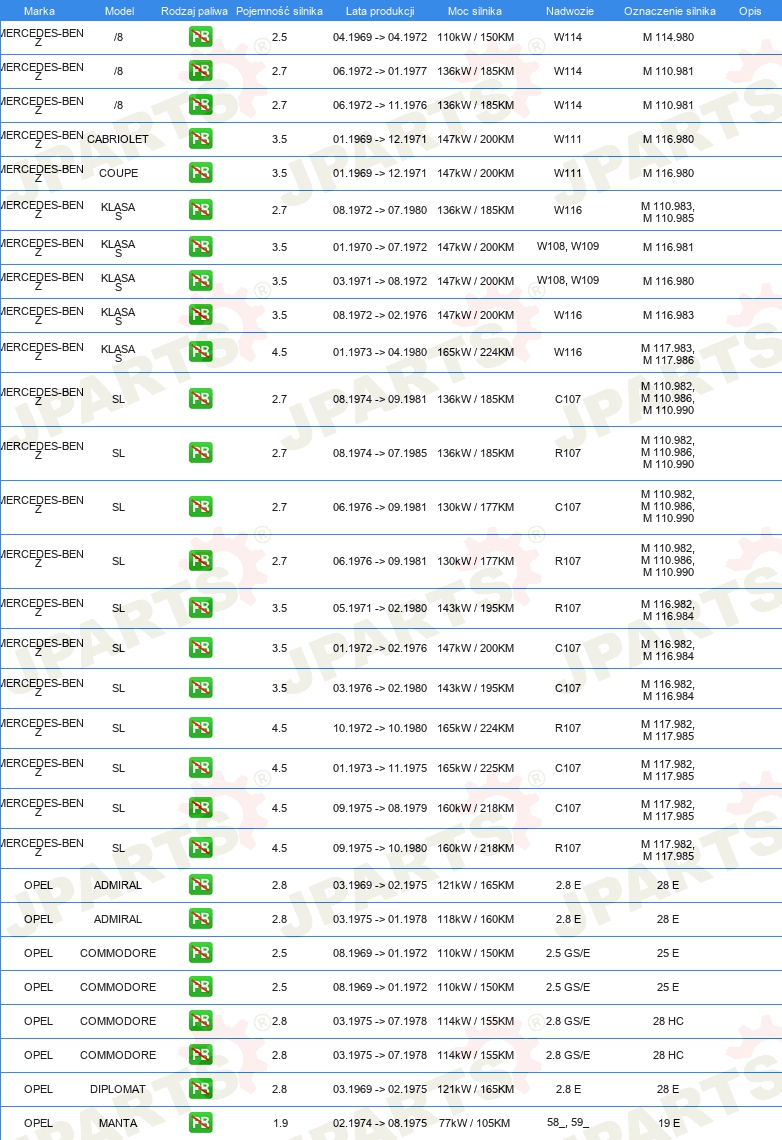Viewport: 782px width, 1140px height.
Task: Click engine codes M 117.983, M 117.986
Action: (668, 354)
